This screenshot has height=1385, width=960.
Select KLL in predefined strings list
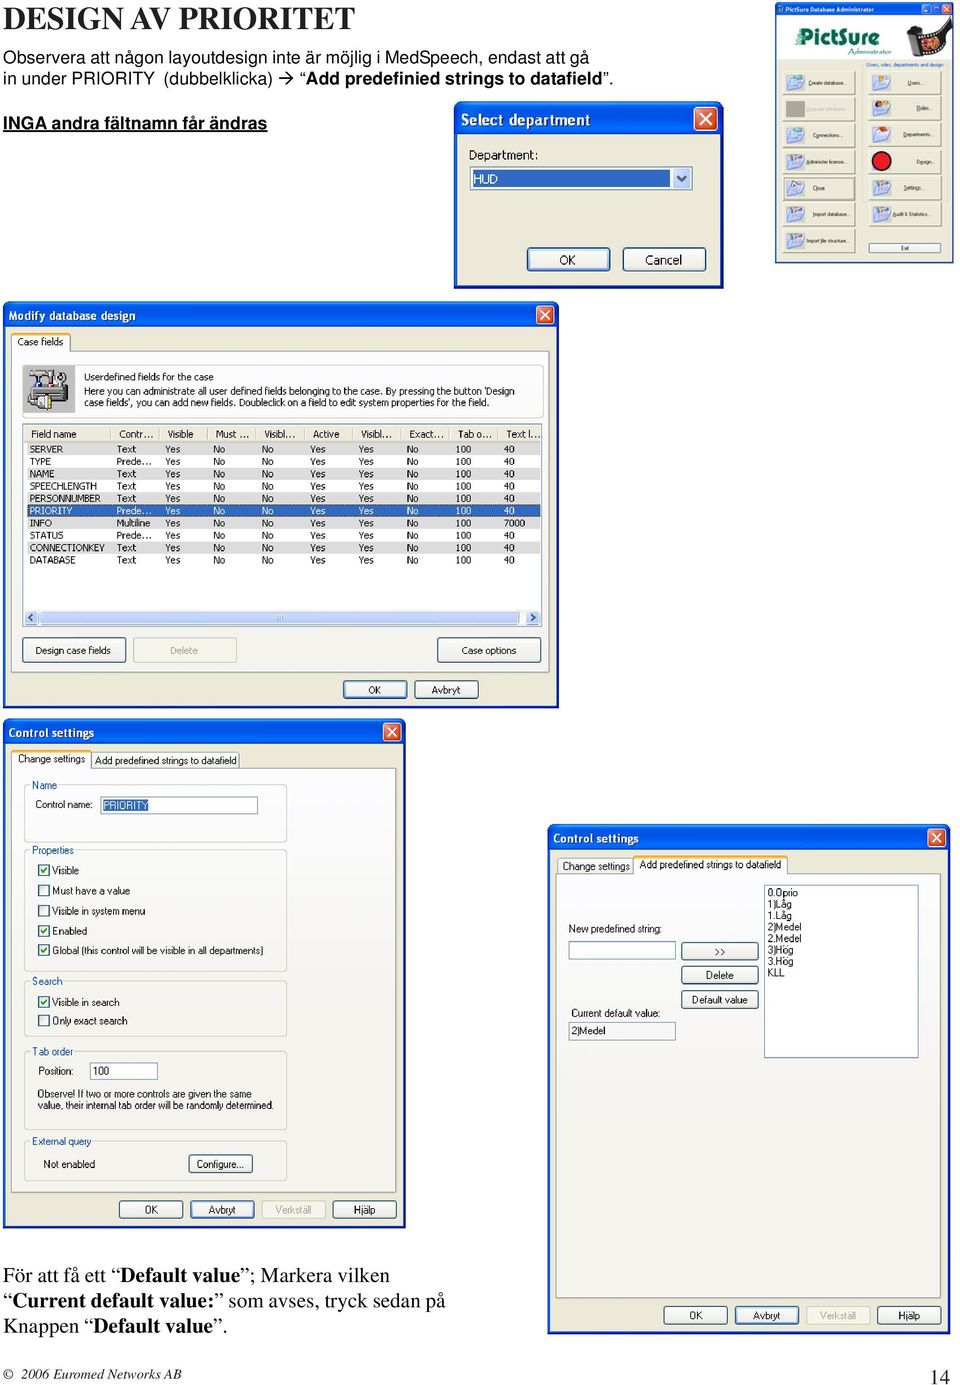point(776,973)
